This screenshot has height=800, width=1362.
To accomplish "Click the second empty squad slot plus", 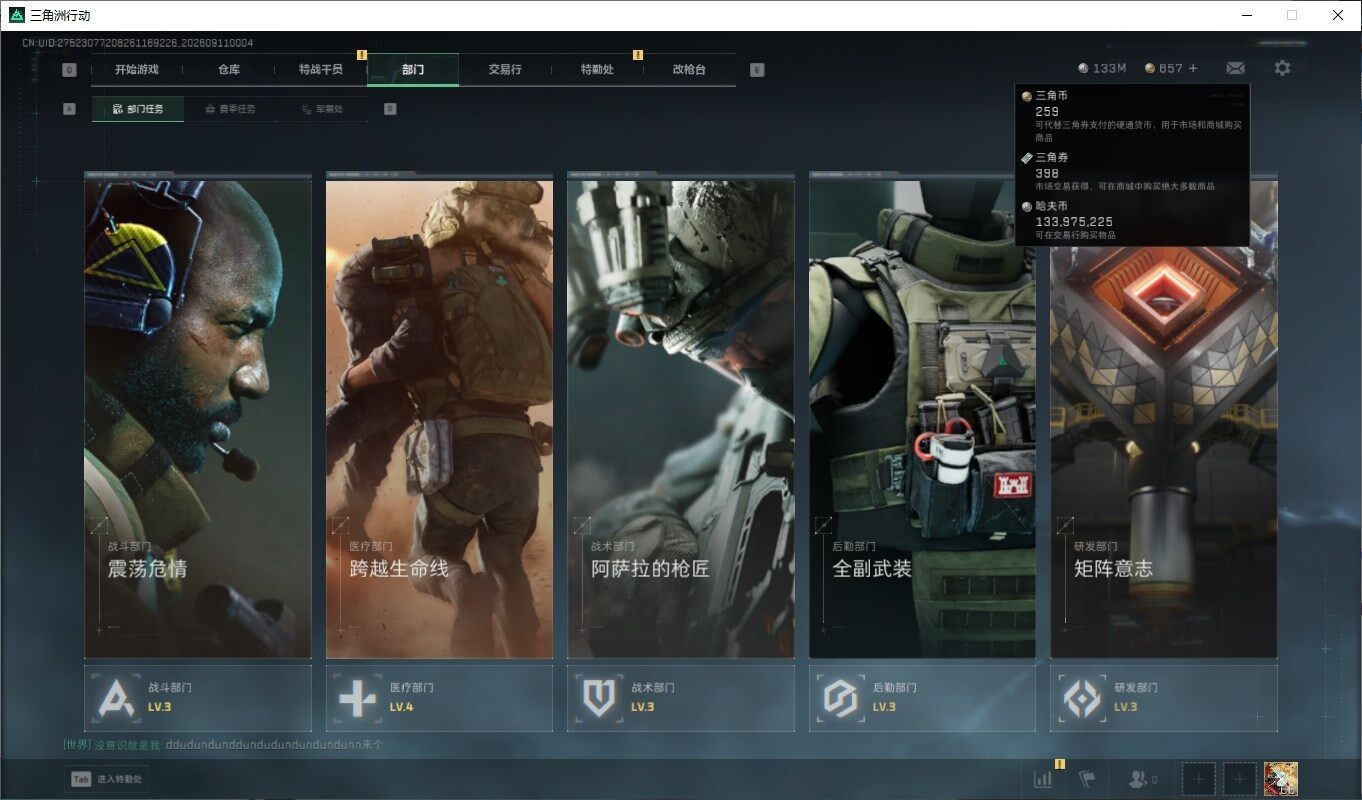I will point(1240,778).
